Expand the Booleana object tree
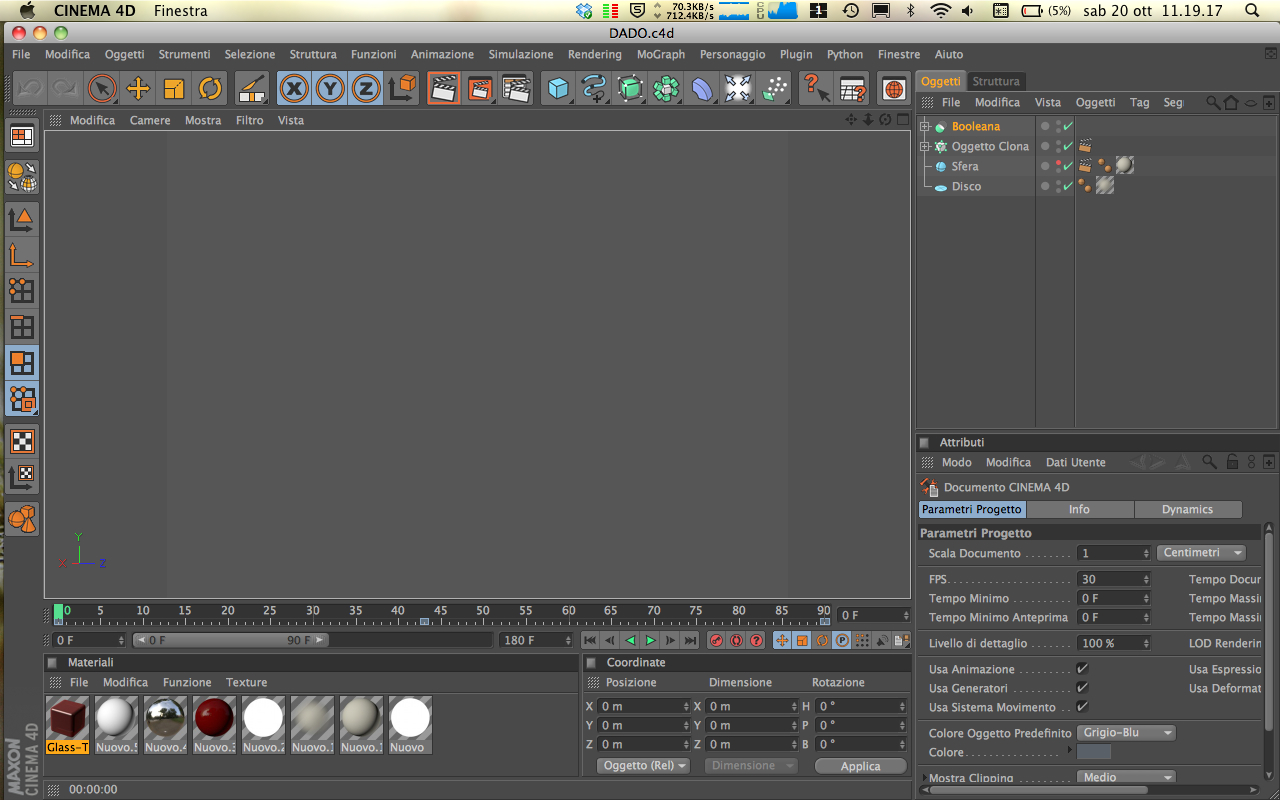This screenshot has height=800, width=1280. [925, 126]
